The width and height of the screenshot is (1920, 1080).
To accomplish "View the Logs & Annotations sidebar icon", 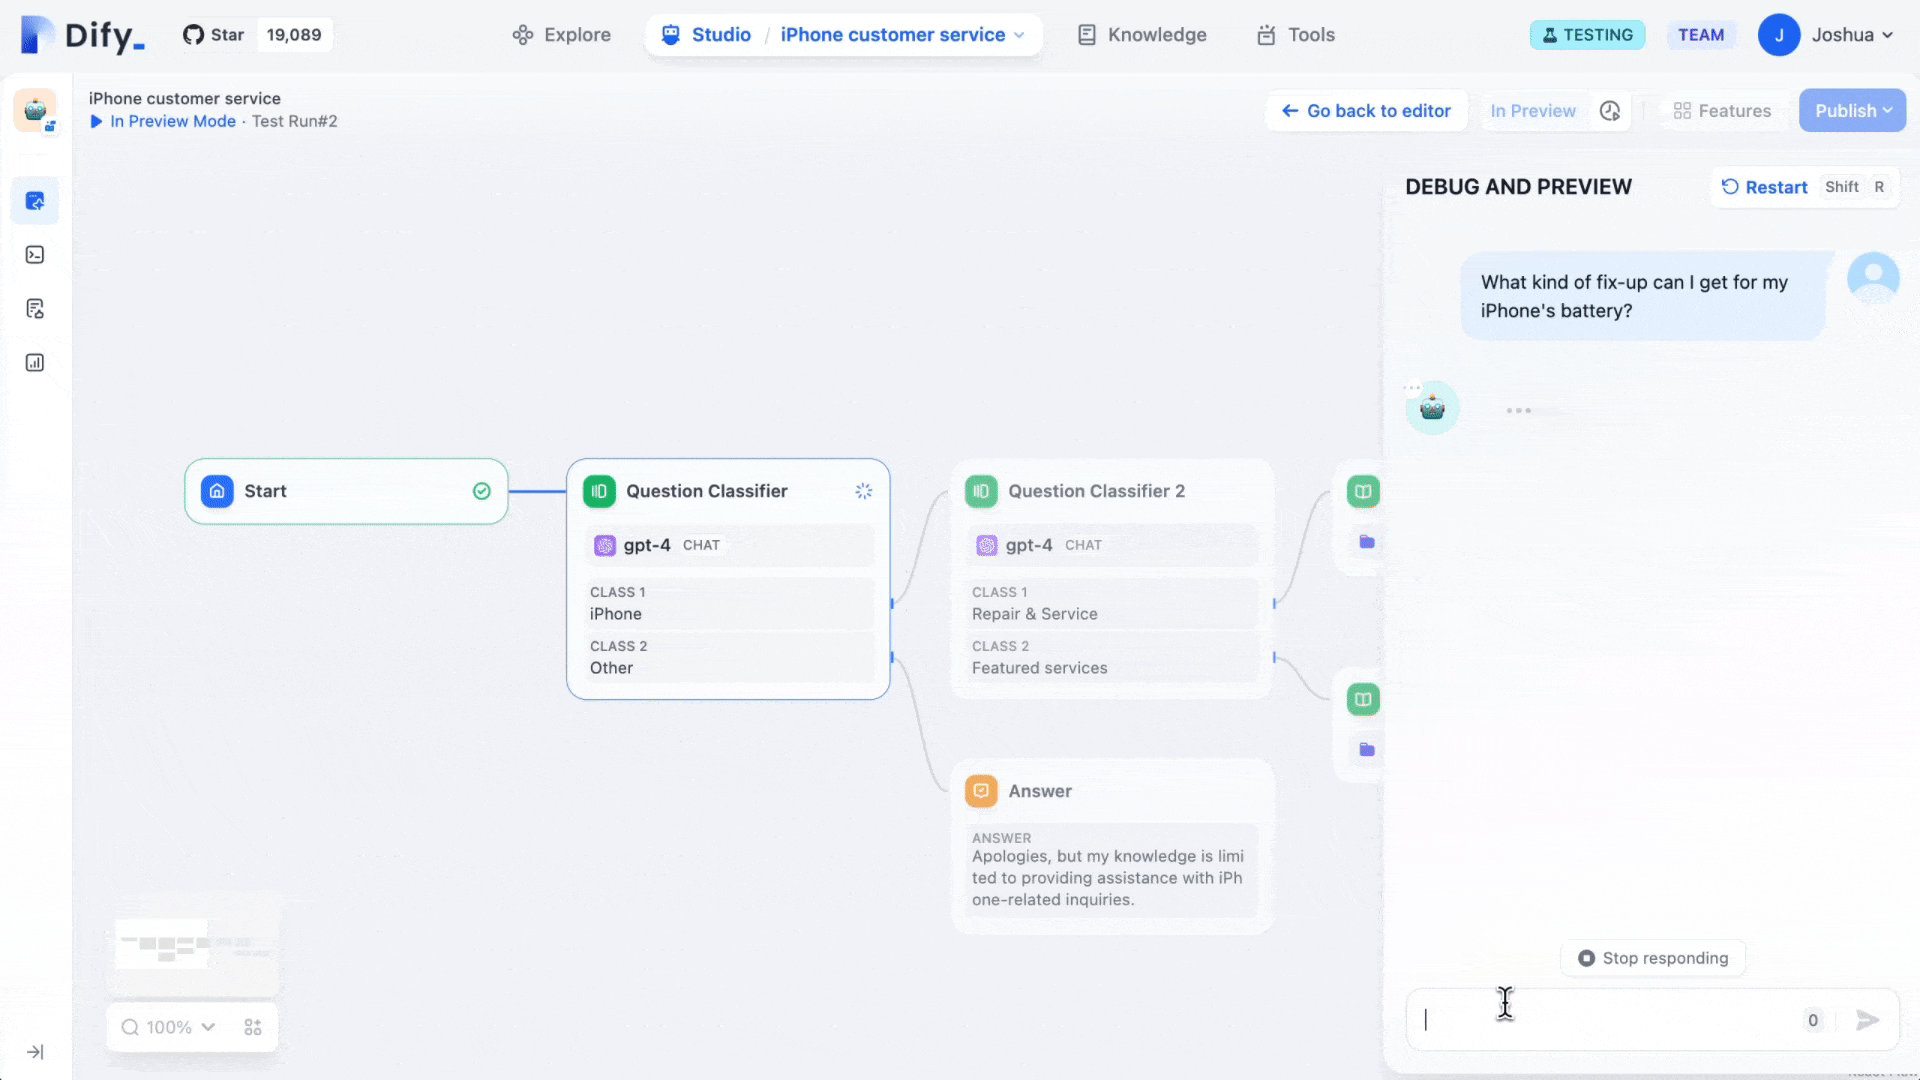I will coord(35,308).
